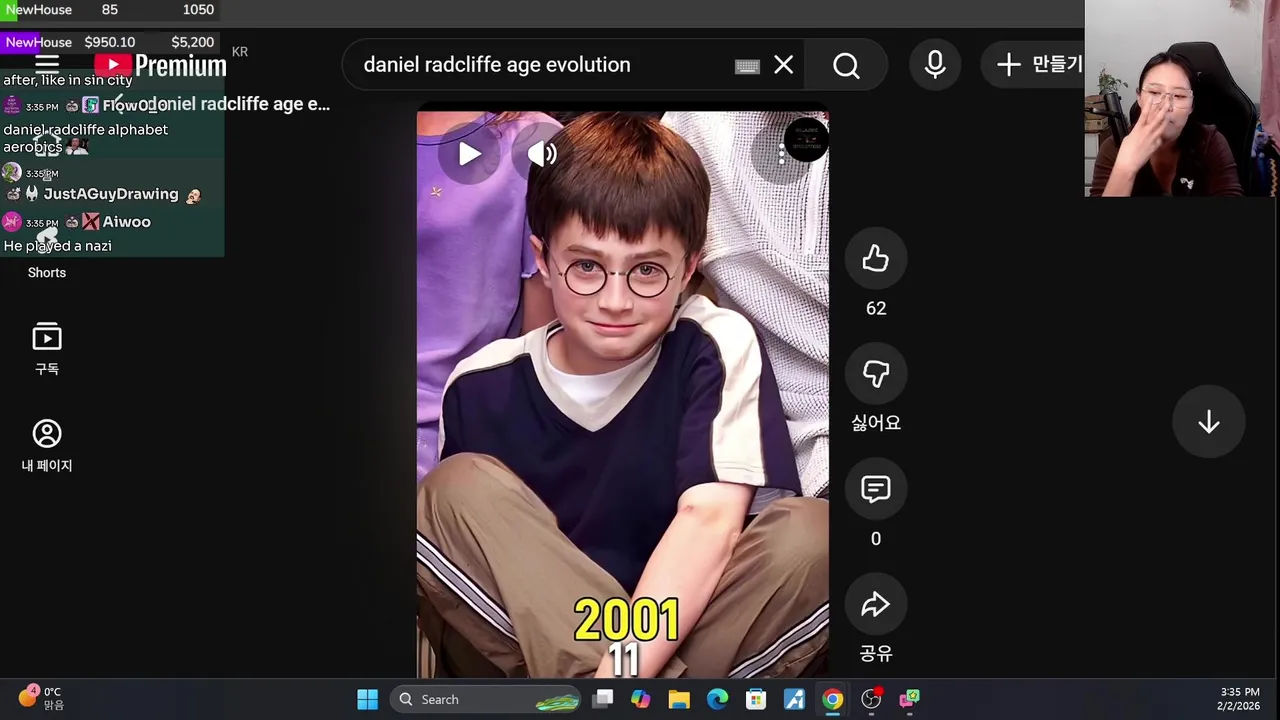Open 내 페이지 in sidebar

point(47,446)
